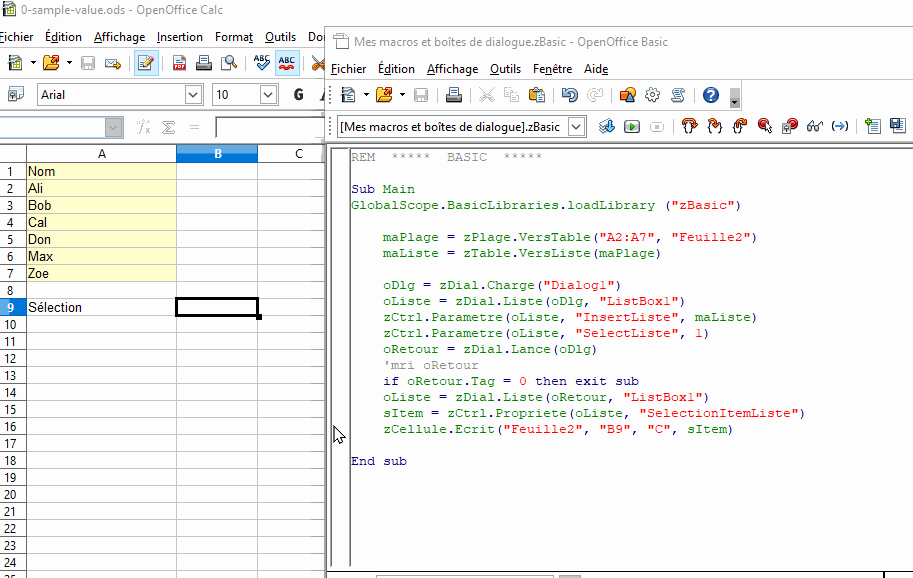
Task: Click the Run BASIC macro icon
Action: pos(632,126)
